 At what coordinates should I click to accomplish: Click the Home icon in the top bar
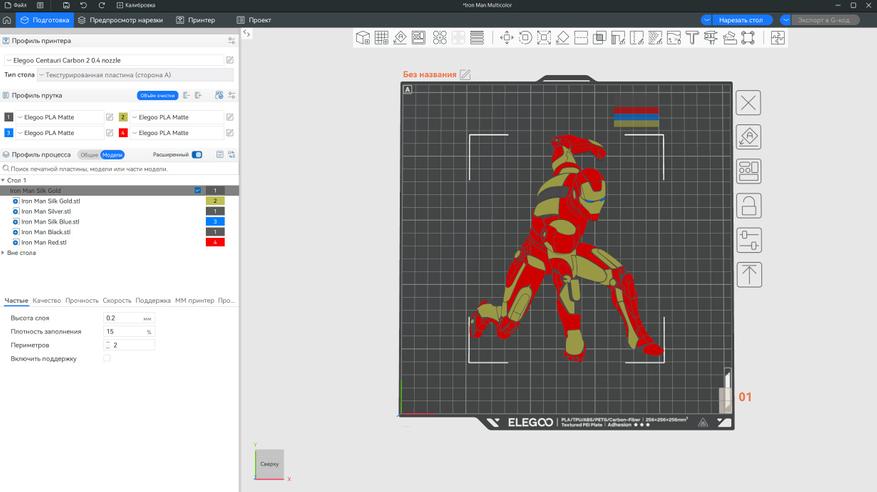coord(8,20)
